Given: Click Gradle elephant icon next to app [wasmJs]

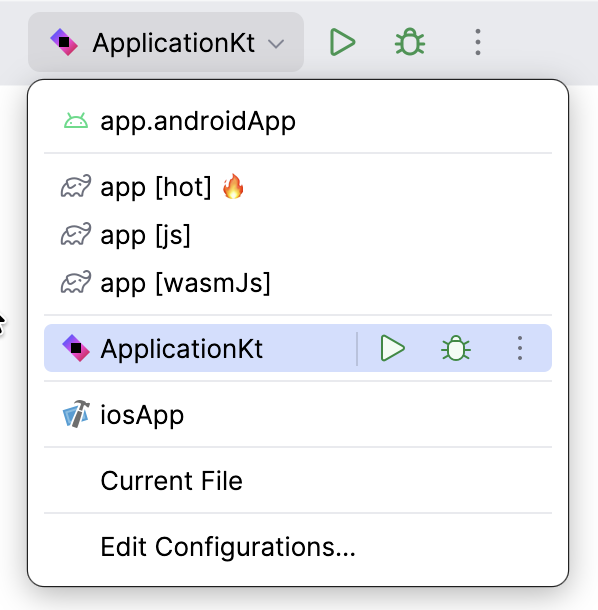Looking at the screenshot, I should [x=76, y=282].
